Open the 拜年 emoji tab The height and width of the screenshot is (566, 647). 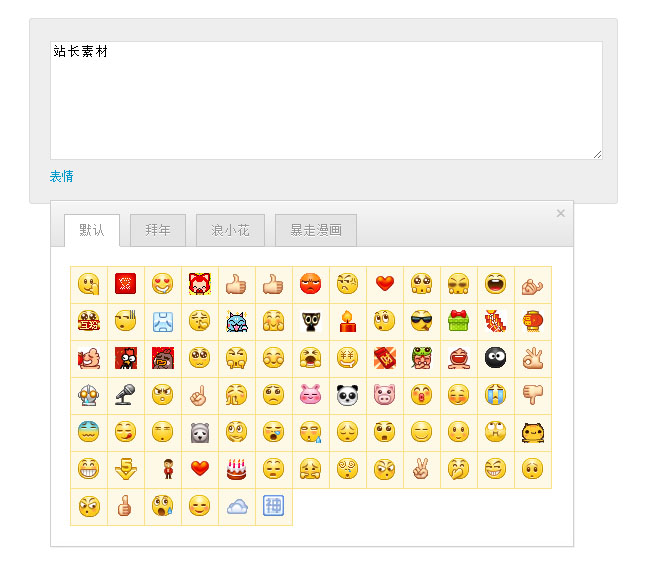158,230
